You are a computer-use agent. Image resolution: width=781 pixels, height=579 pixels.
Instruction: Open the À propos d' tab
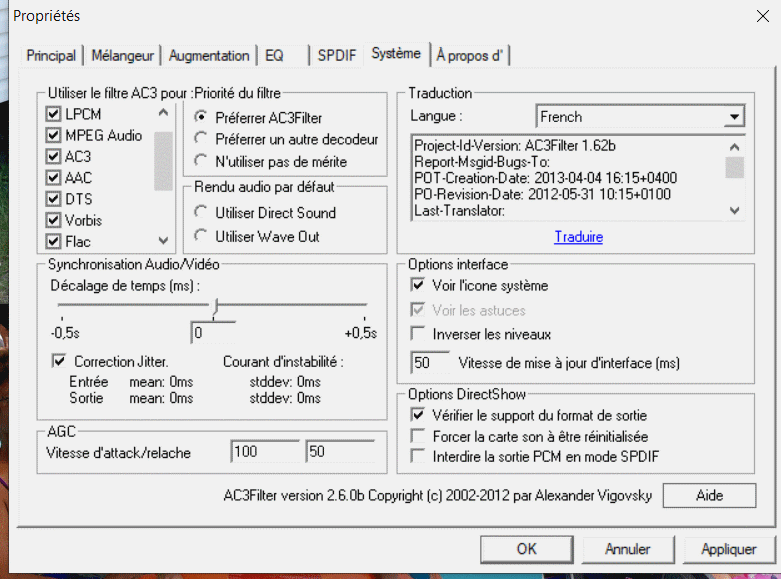point(470,55)
